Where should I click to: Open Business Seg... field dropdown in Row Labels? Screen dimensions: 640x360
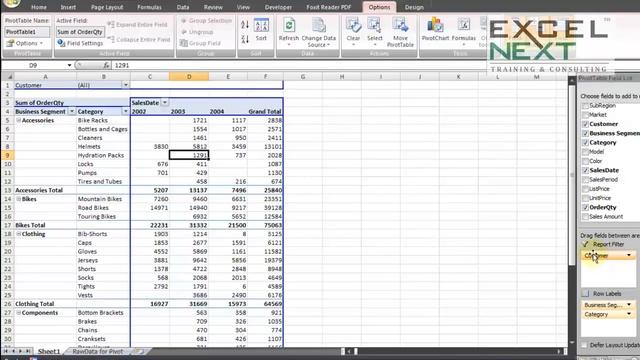[629, 305]
